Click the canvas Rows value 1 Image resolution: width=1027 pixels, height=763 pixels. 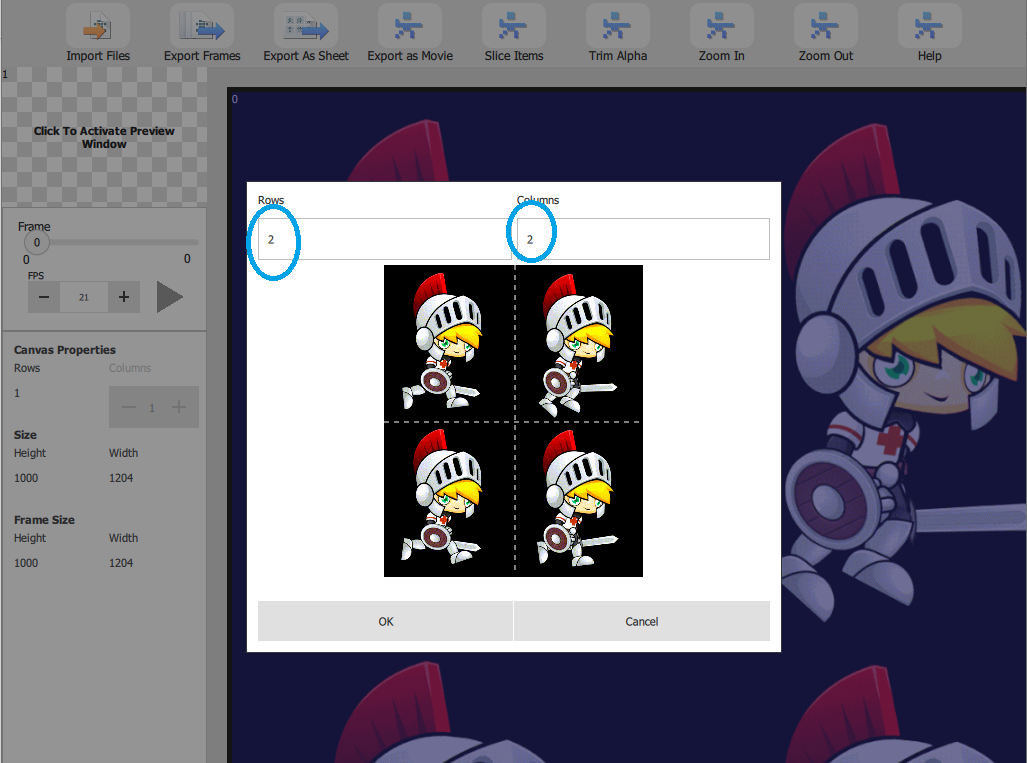click(x=17, y=393)
